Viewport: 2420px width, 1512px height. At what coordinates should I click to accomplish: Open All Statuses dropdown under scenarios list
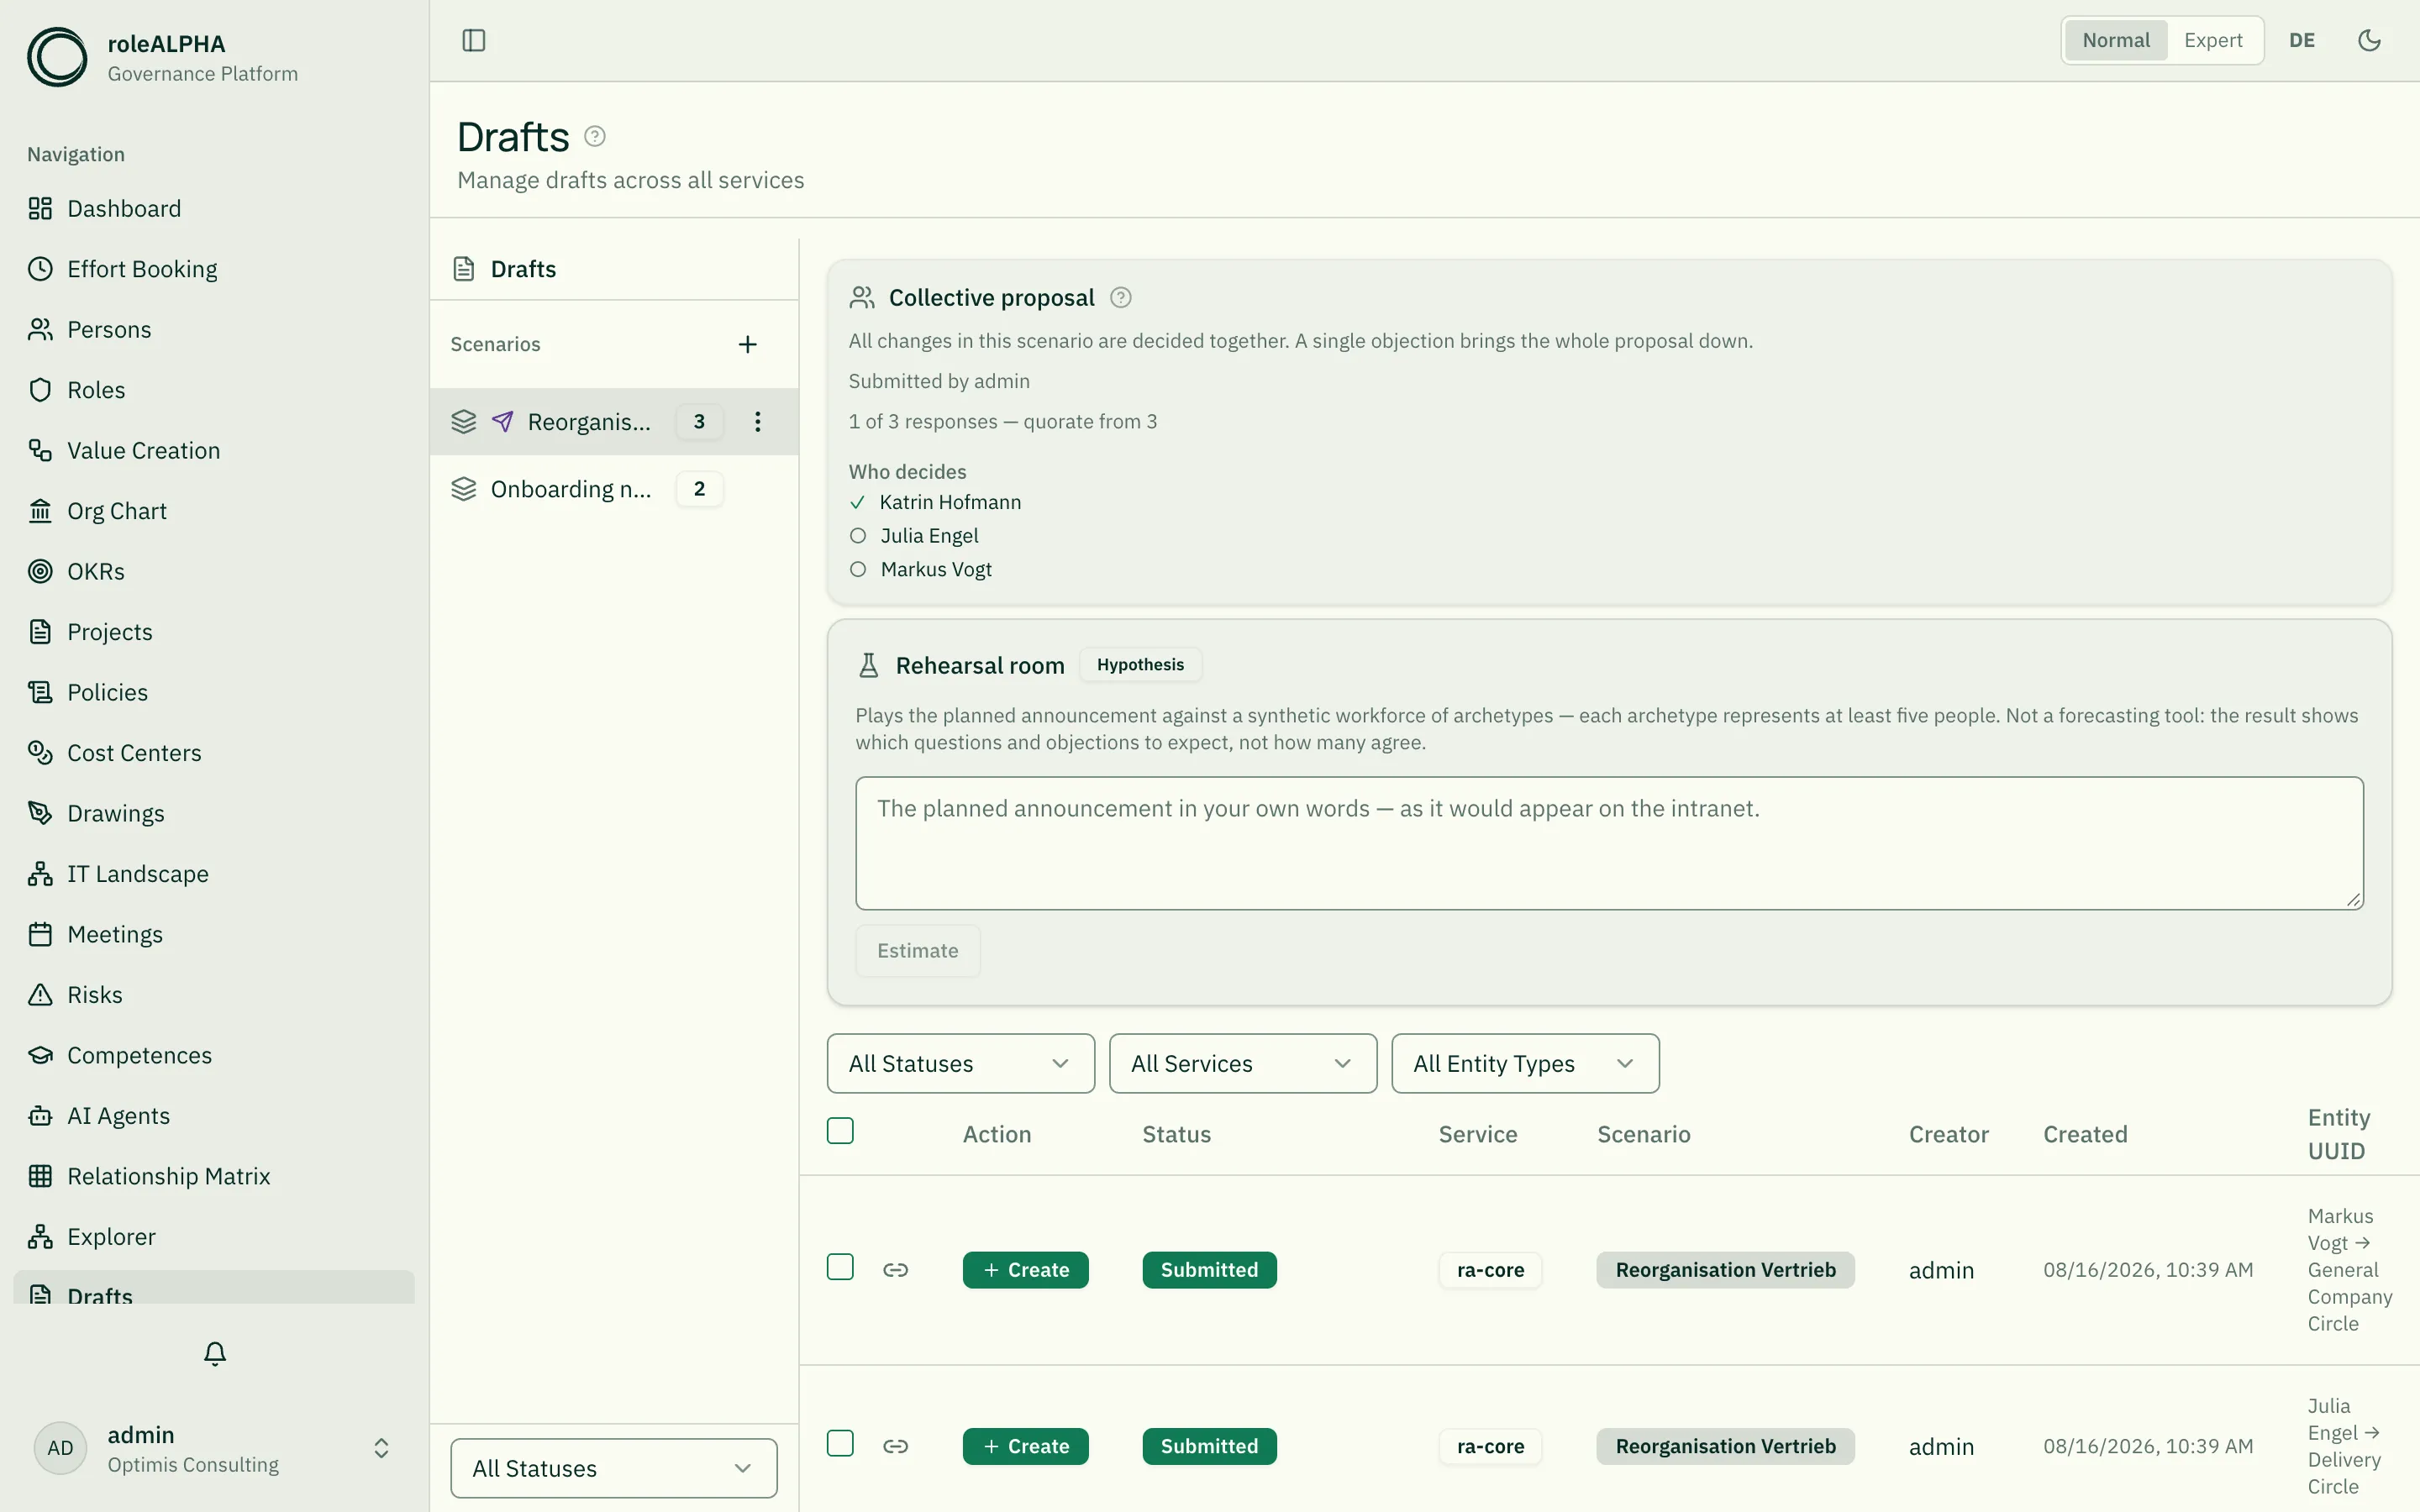click(x=614, y=1468)
